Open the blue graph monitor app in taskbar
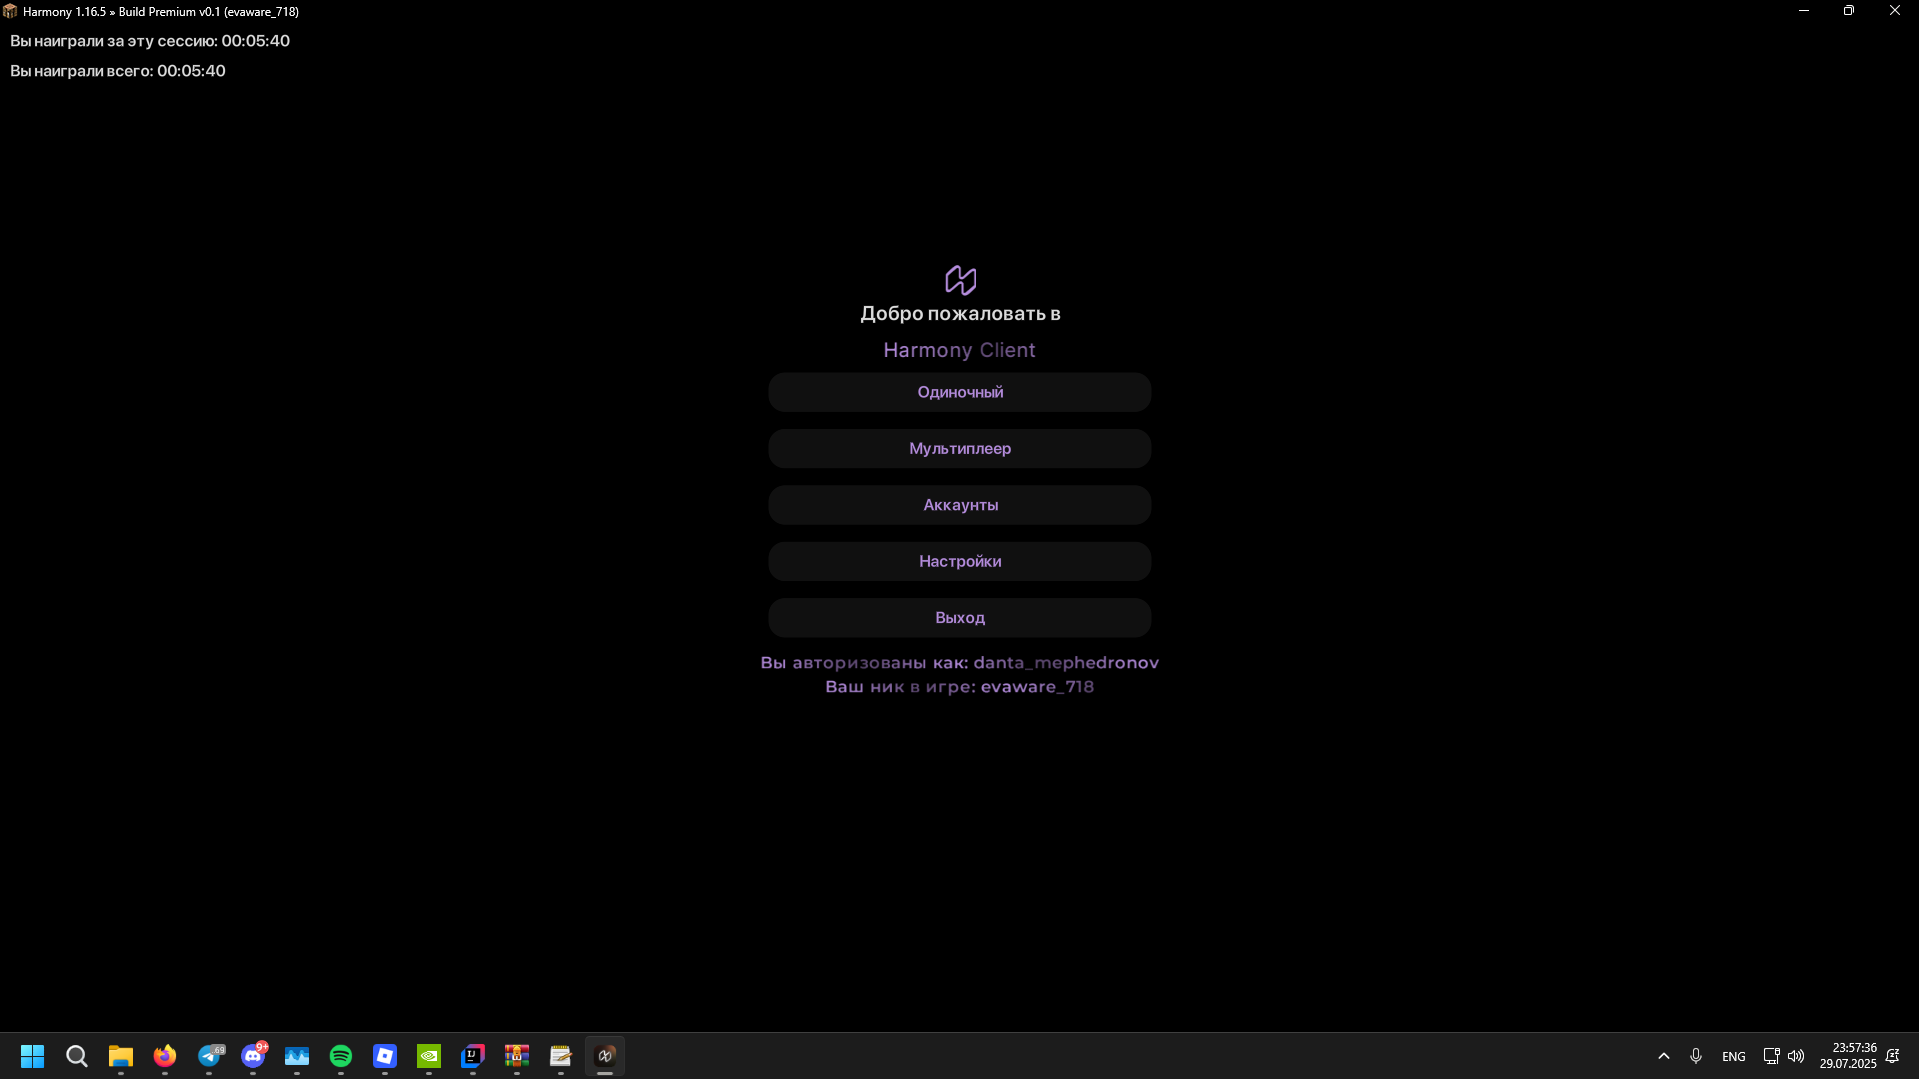The image size is (1919, 1079). coord(297,1056)
